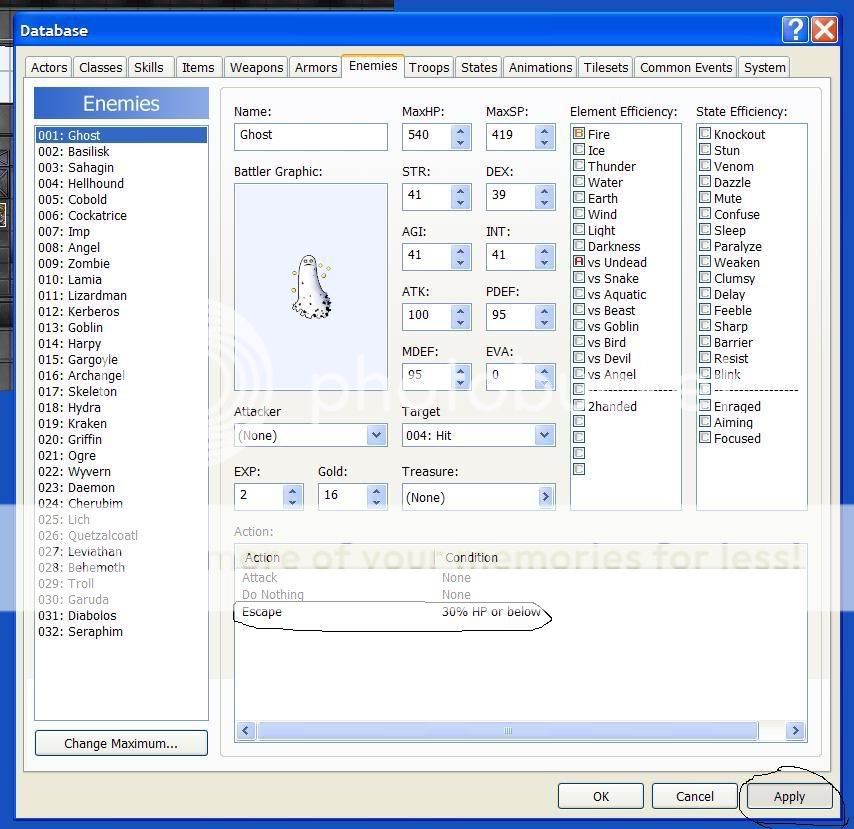Decrease MaxSP using the down spinner arrow
Screen dimensions: 854x829
point(544,142)
